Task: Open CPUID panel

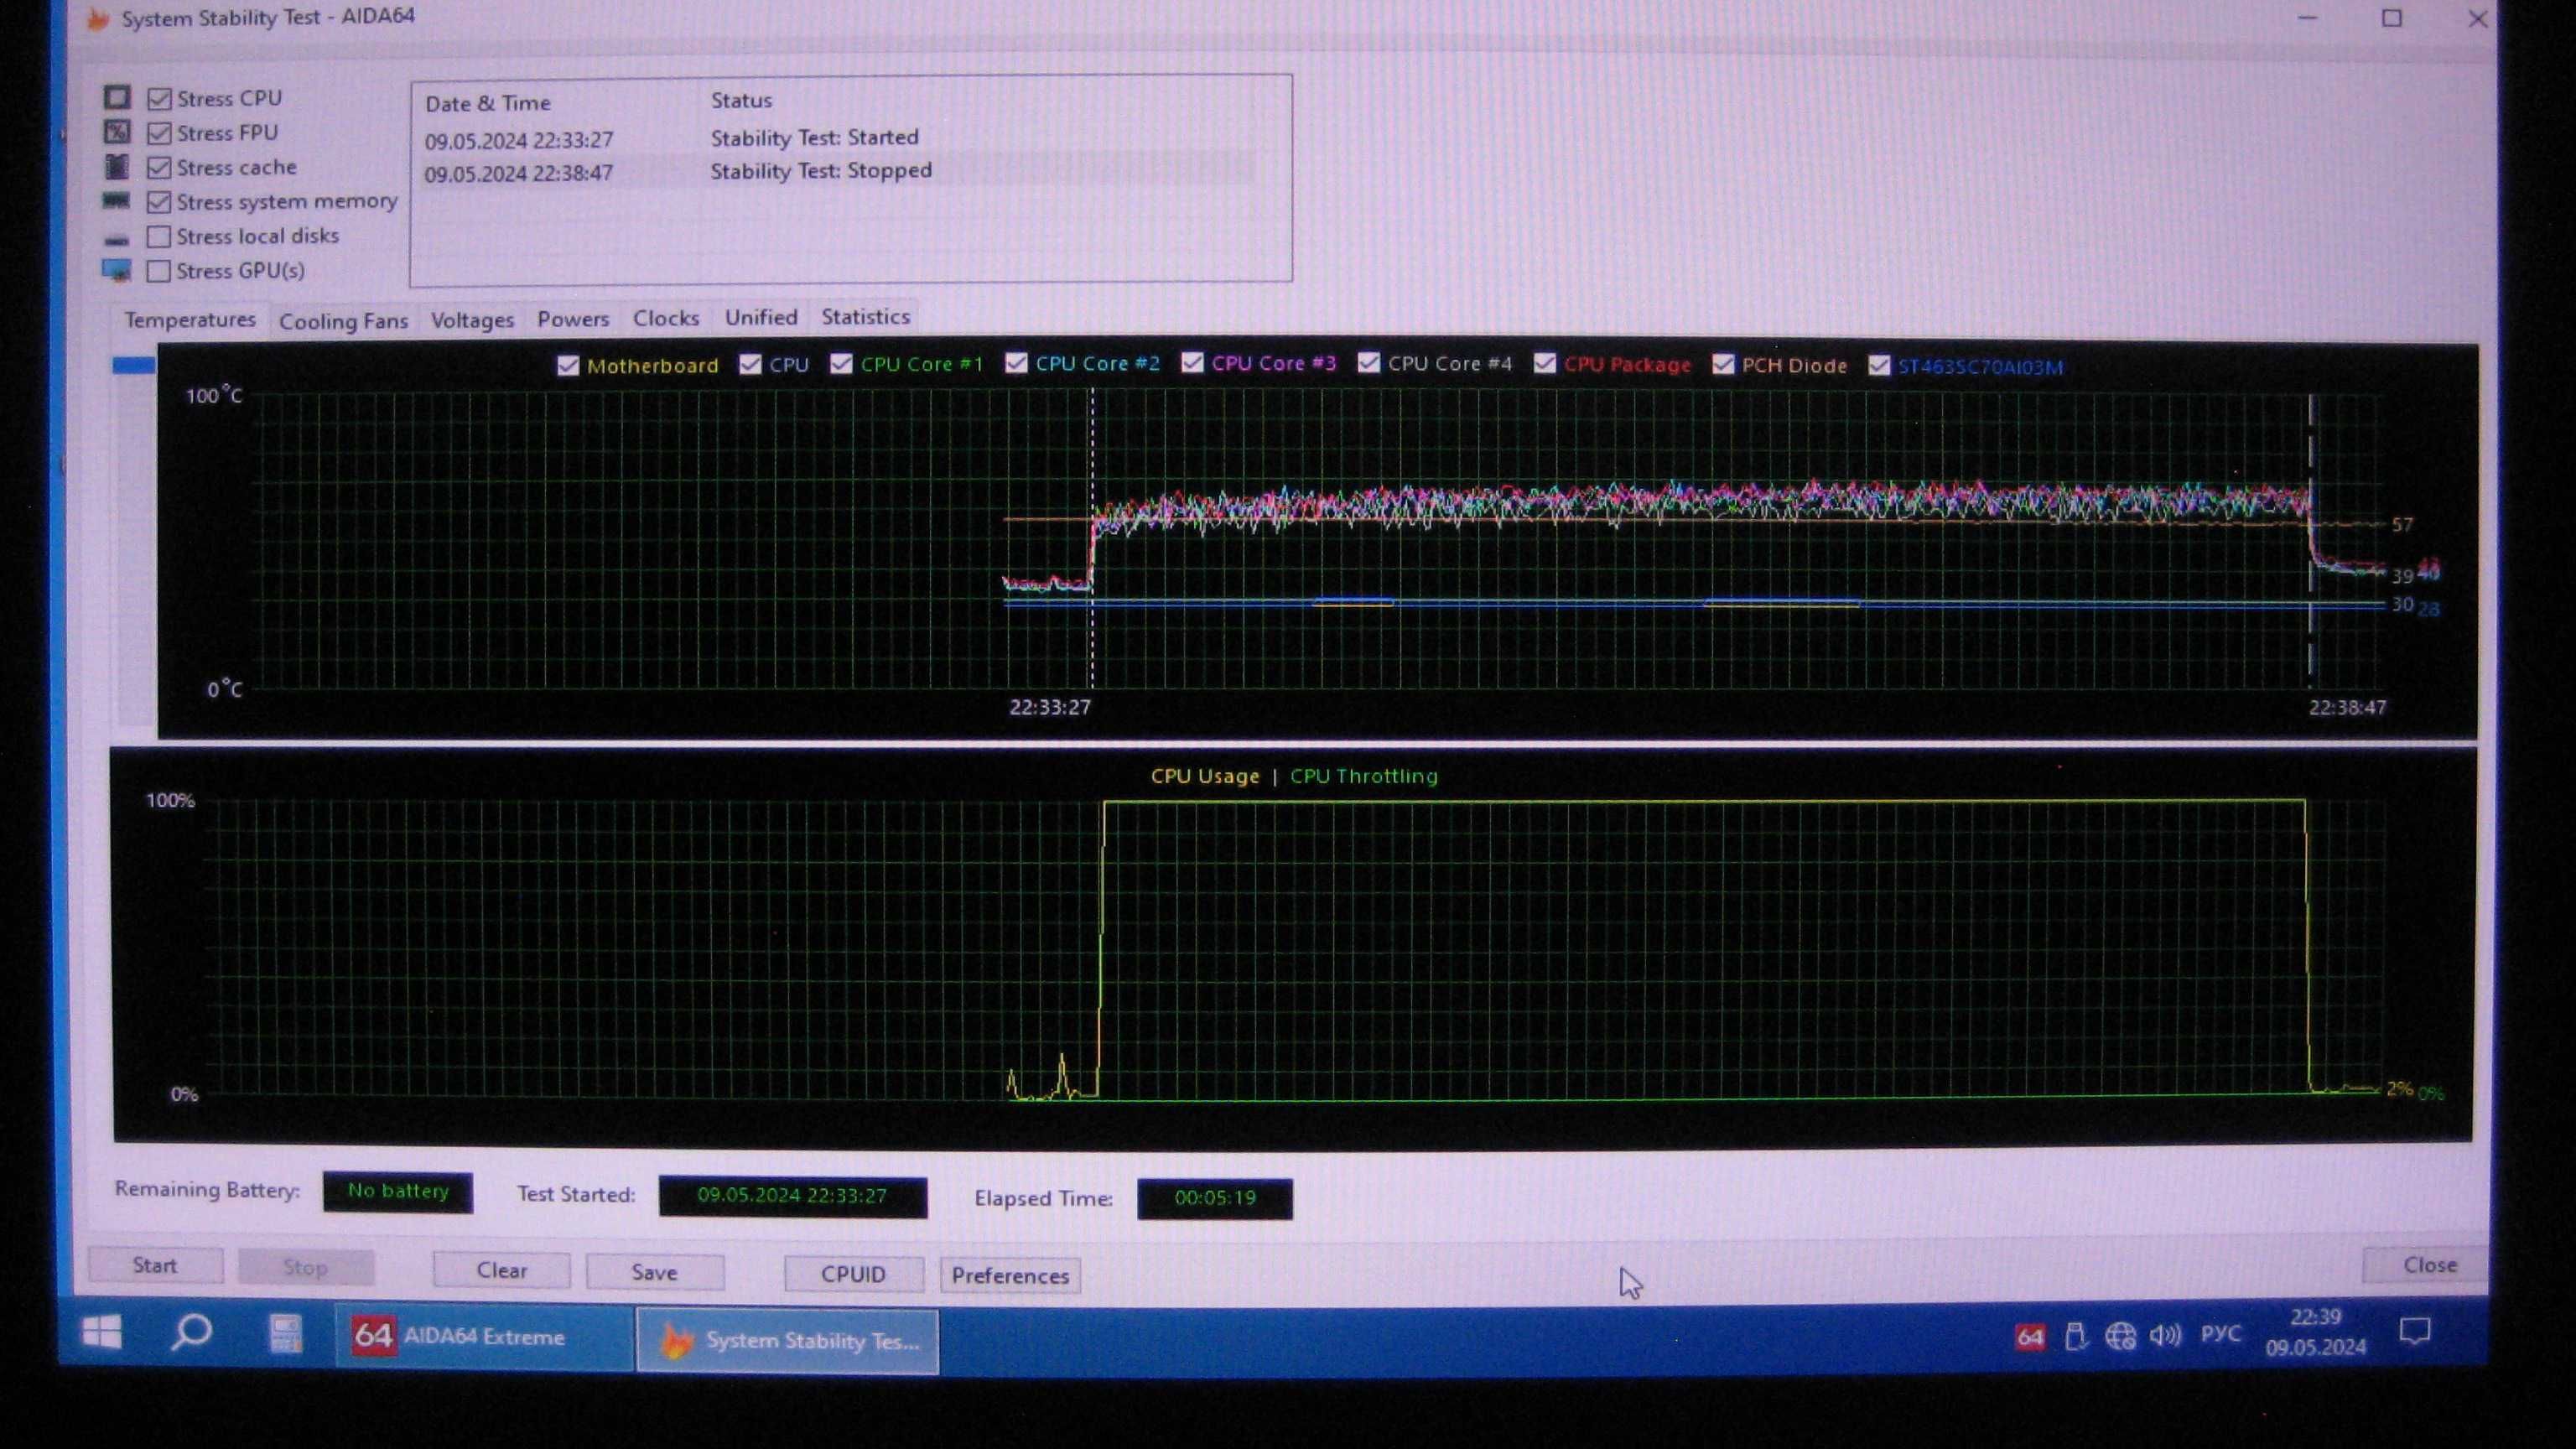Action: (x=853, y=1275)
